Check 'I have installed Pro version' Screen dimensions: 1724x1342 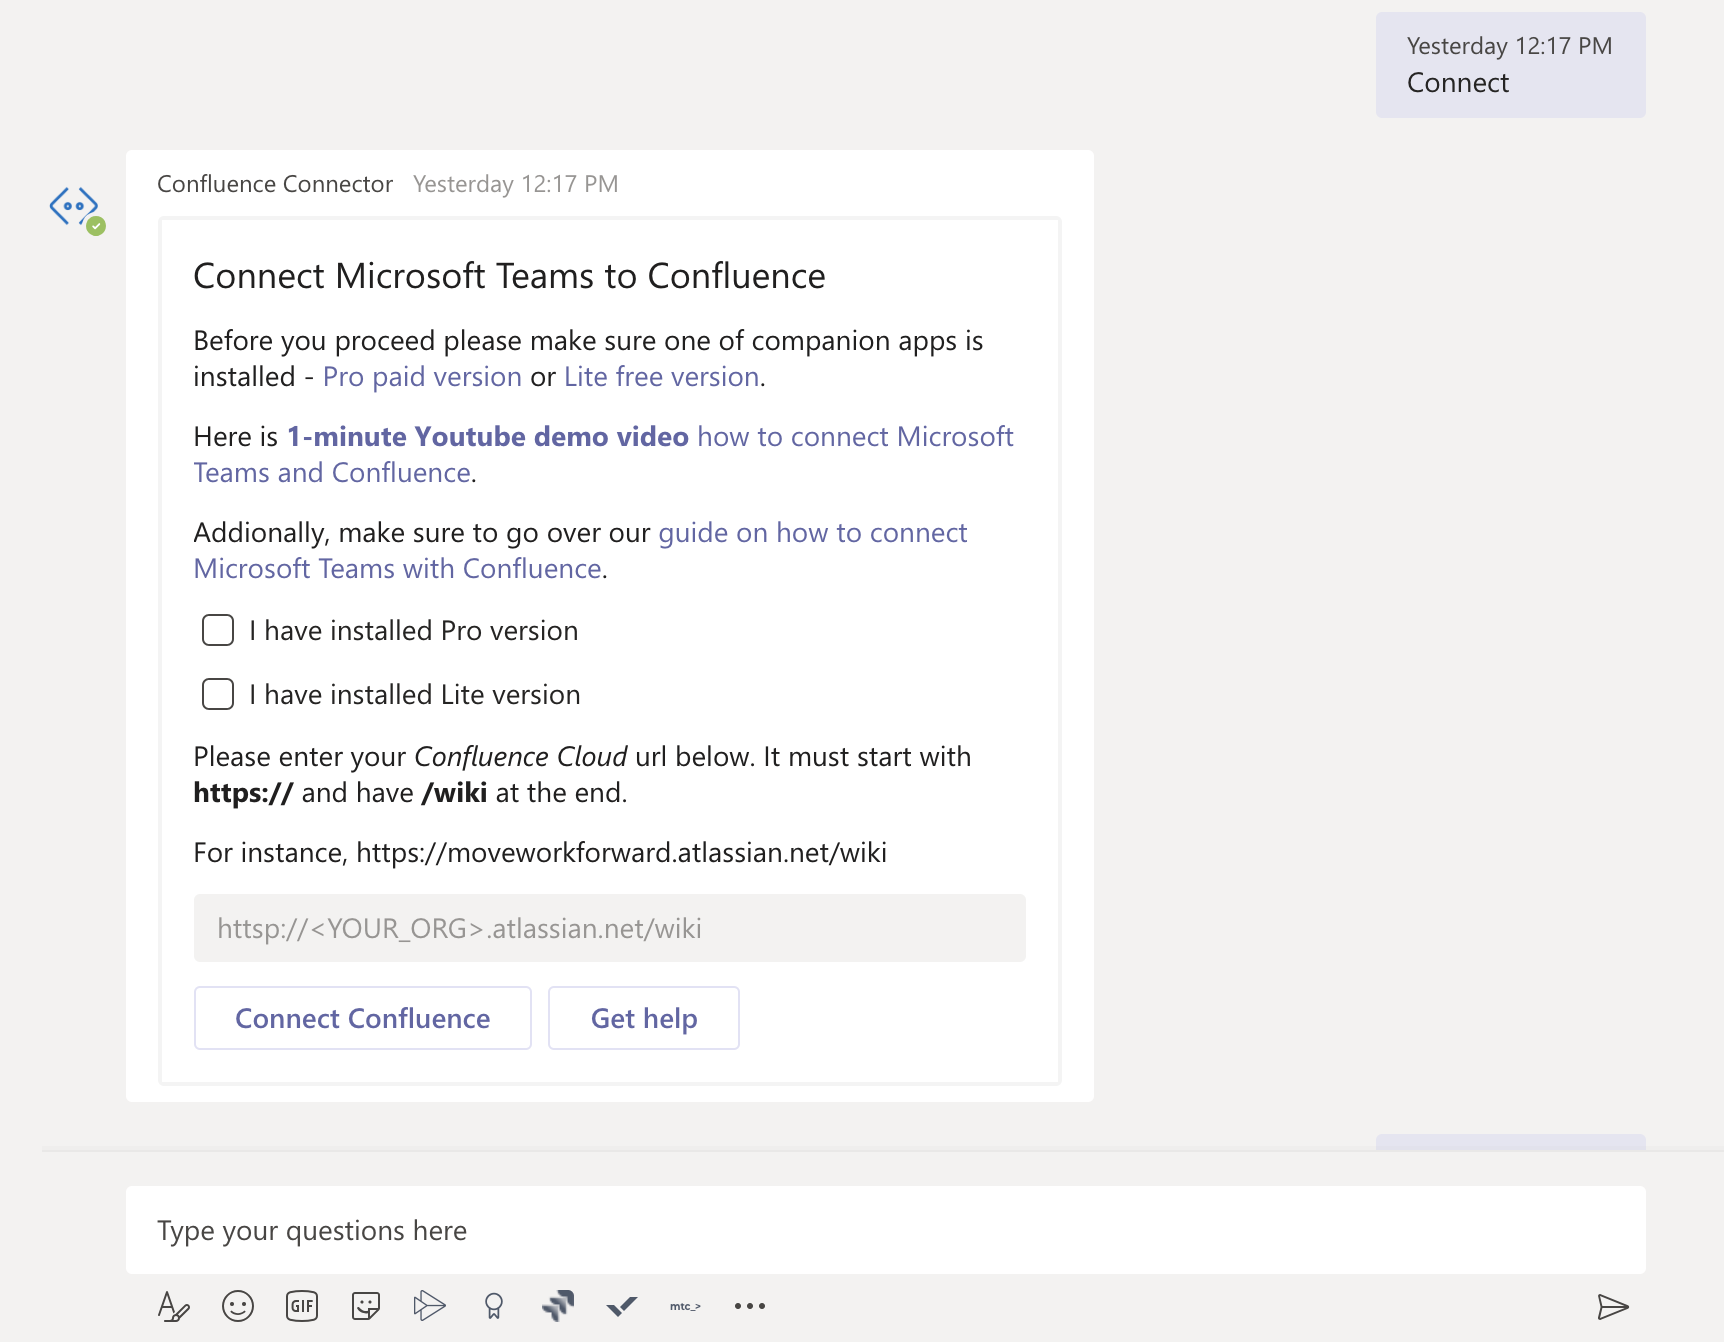(x=216, y=630)
